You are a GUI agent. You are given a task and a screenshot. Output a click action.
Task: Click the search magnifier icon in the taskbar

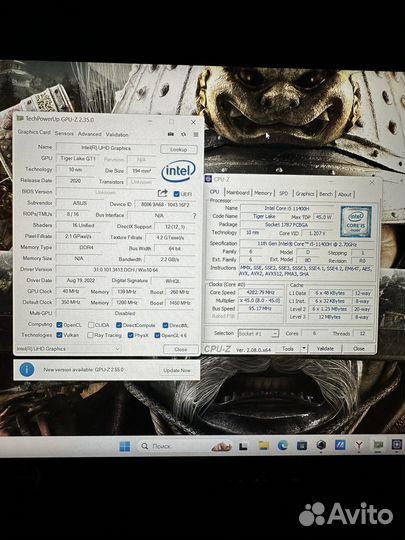[x=145, y=446]
